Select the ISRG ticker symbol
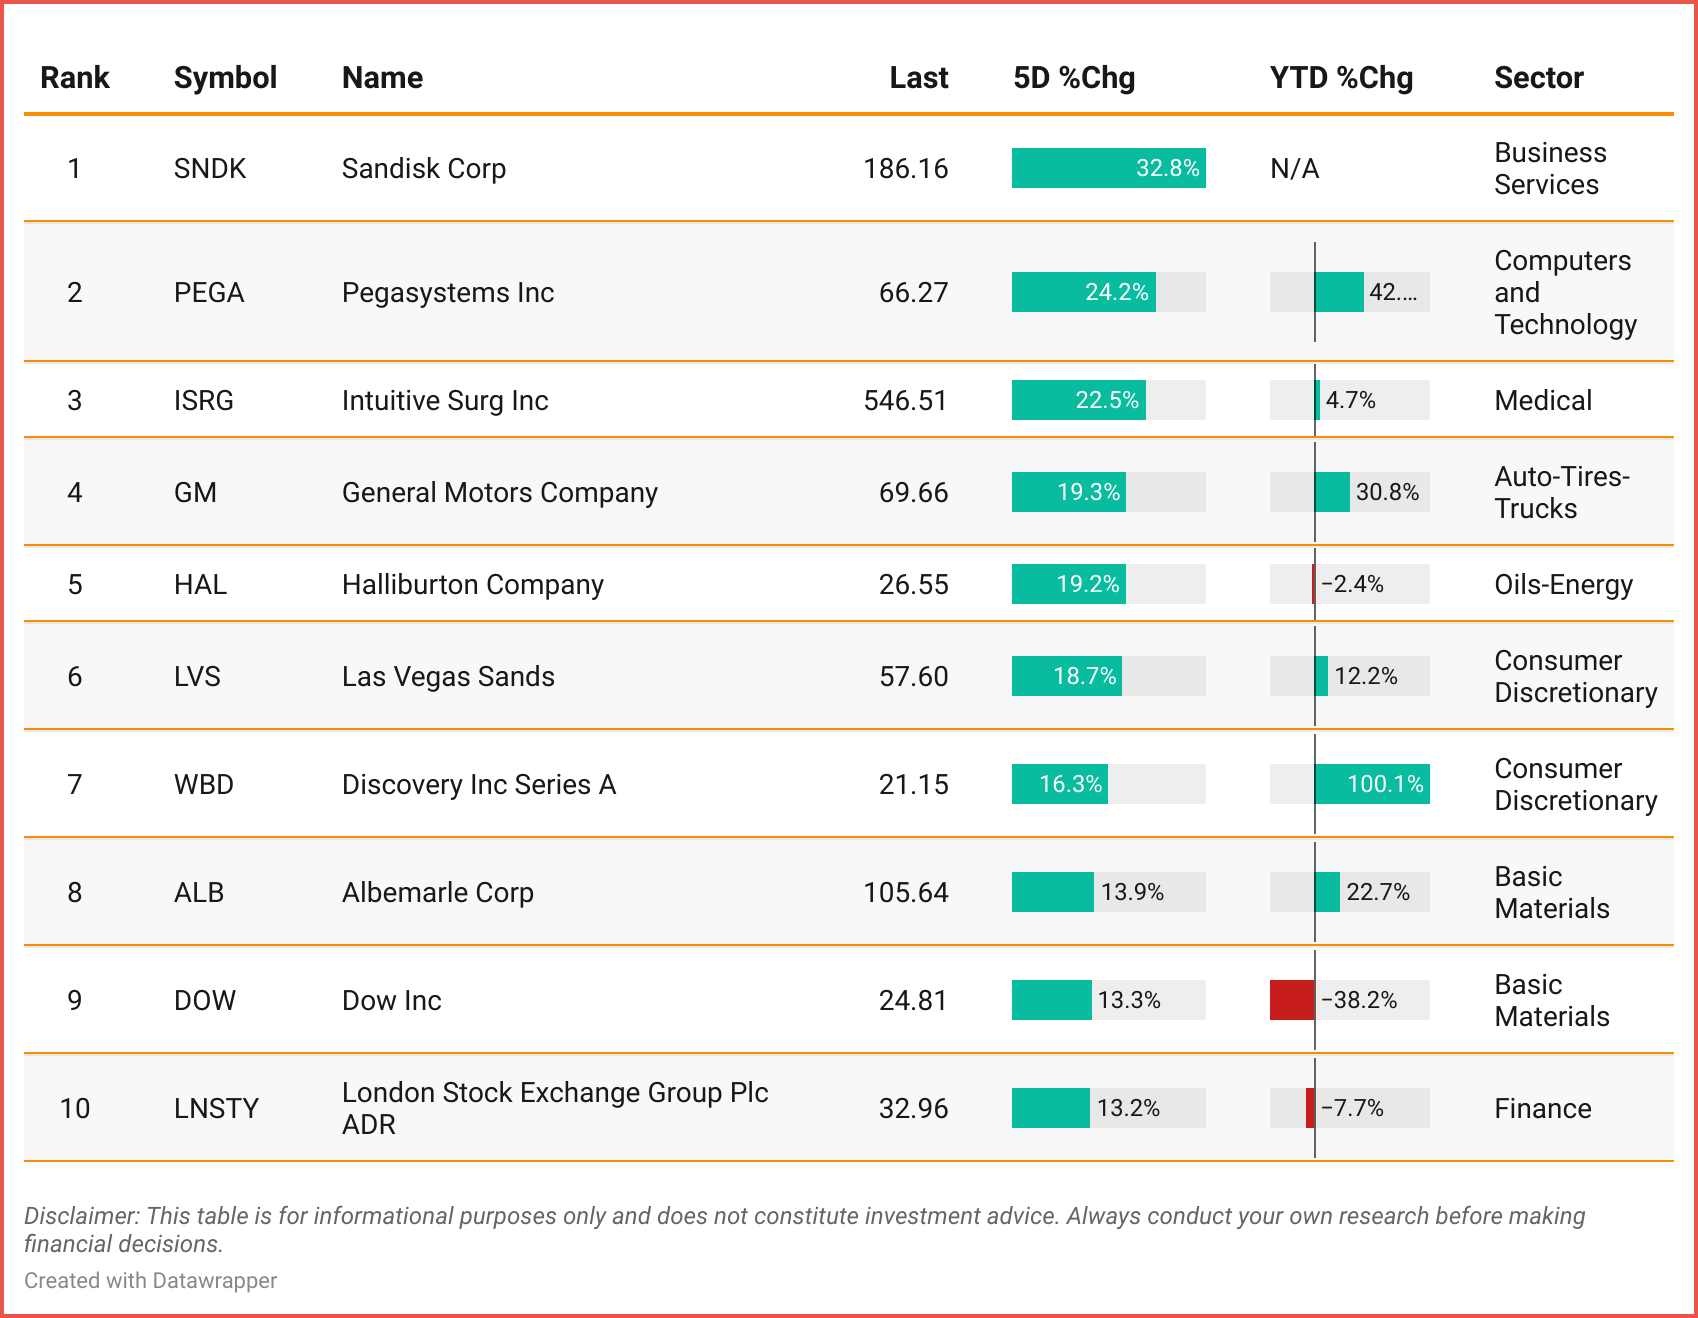 coord(203,400)
